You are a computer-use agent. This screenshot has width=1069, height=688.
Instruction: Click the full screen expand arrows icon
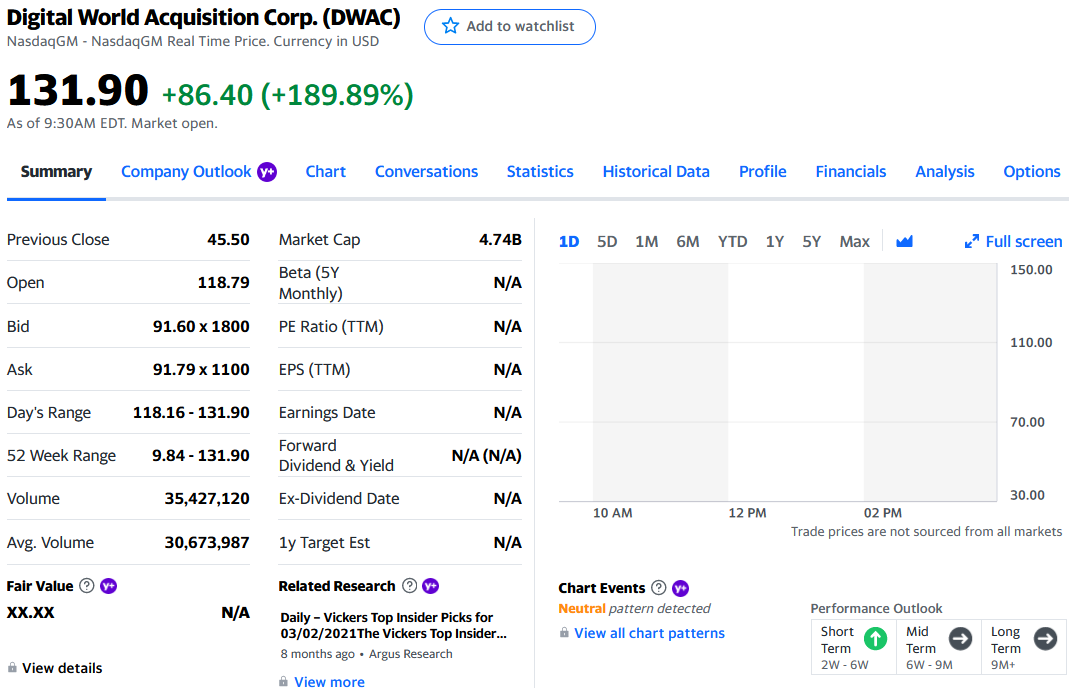(972, 241)
